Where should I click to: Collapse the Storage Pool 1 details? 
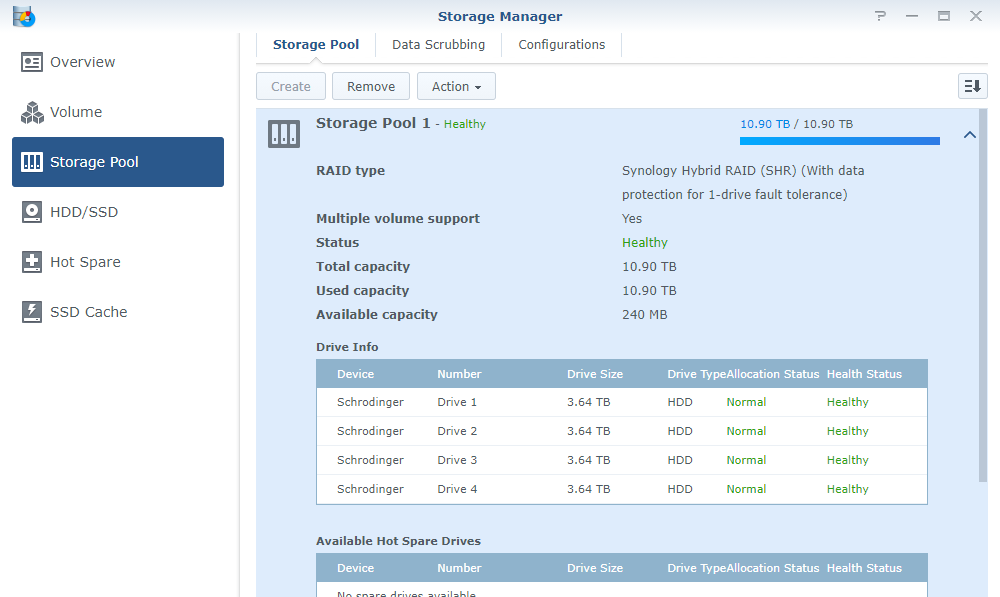click(x=969, y=135)
